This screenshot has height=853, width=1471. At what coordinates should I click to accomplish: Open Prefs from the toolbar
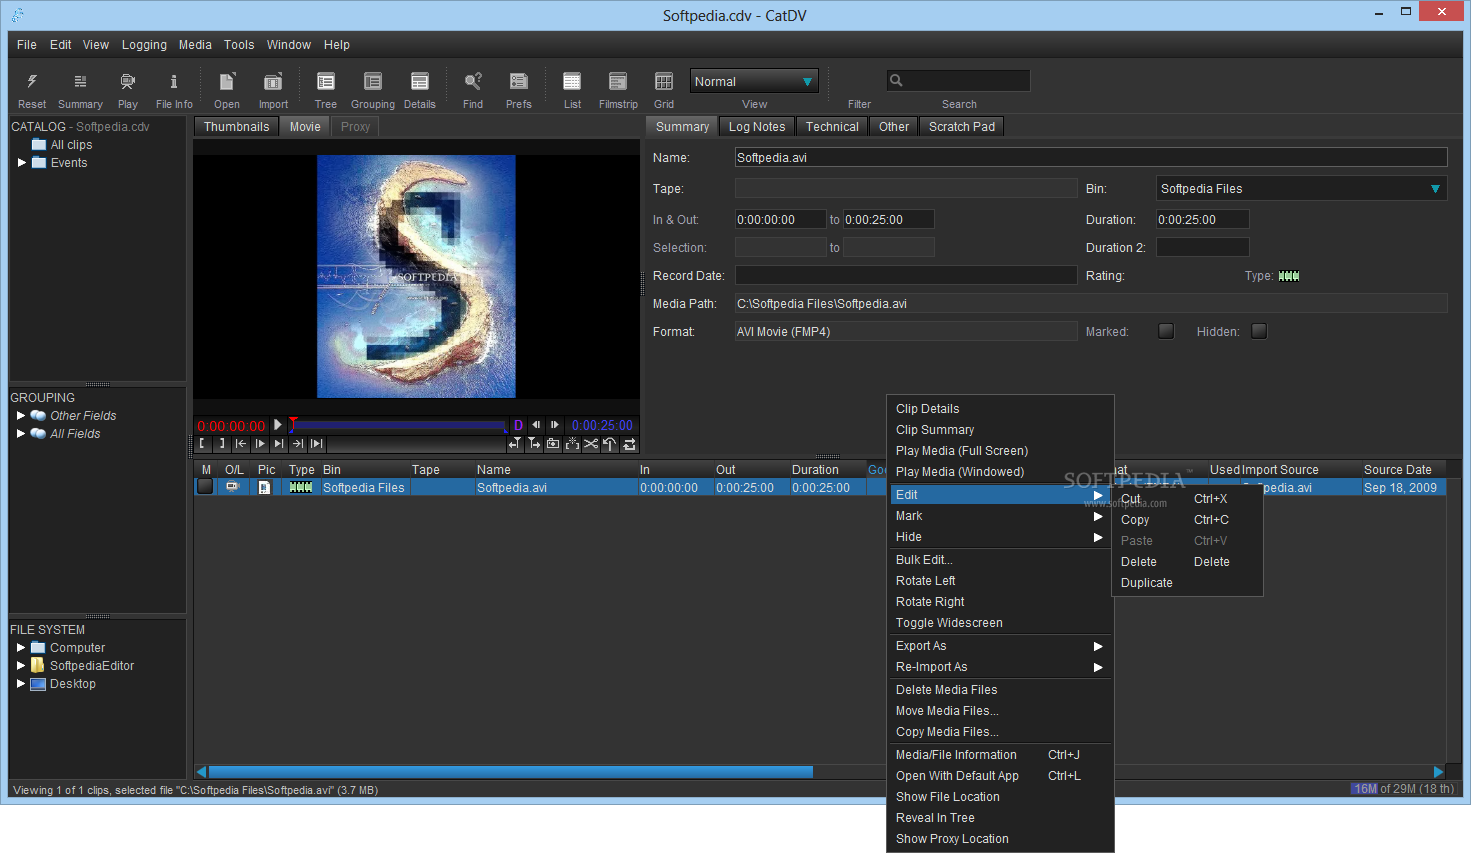(x=519, y=81)
